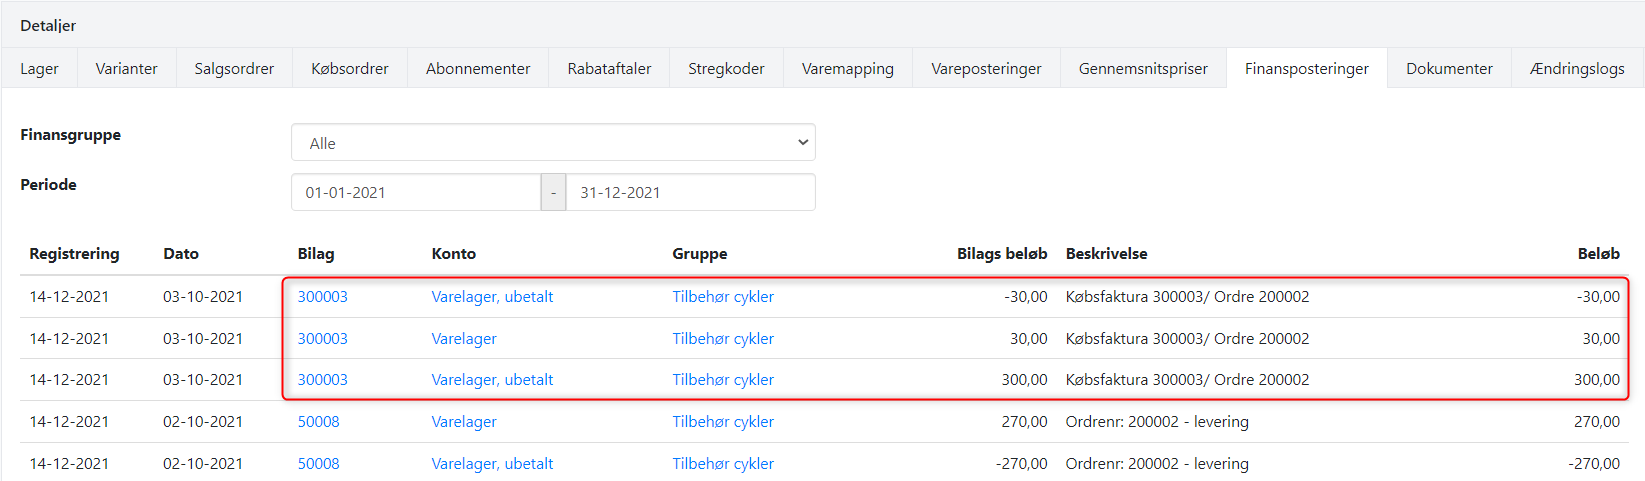Screen dimensions: 1645x481
Task: Open the Stregkoder tab
Action: pyautogui.click(x=726, y=69)
